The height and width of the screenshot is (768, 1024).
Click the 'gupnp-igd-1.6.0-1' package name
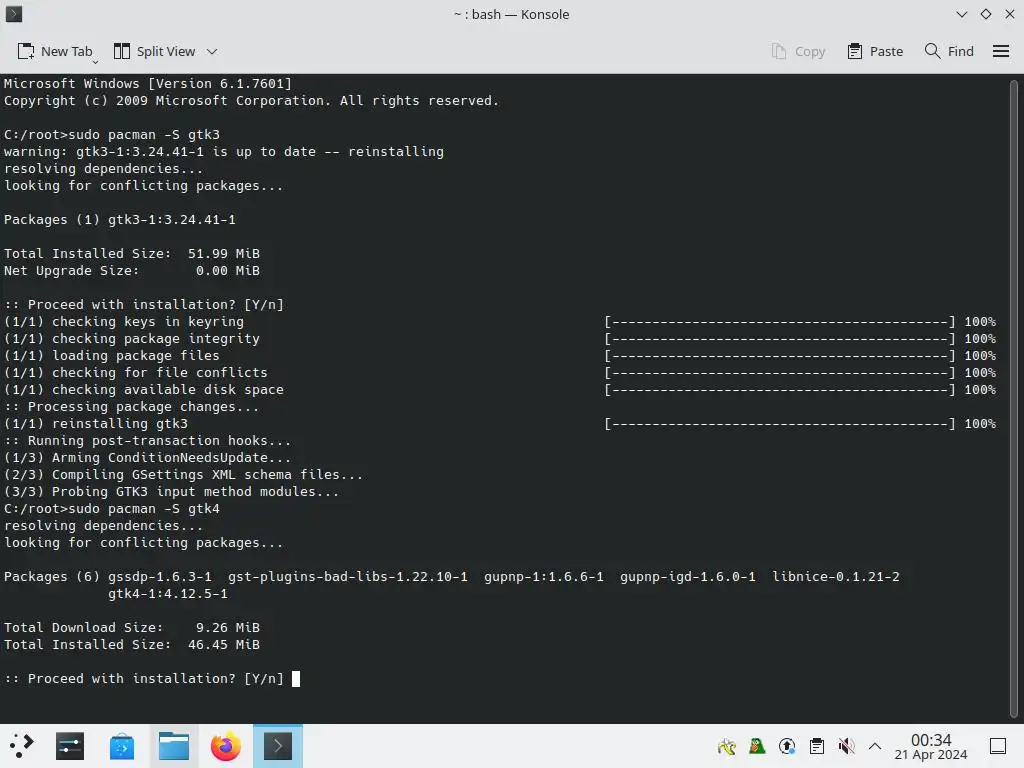click(x=688, y=577)
